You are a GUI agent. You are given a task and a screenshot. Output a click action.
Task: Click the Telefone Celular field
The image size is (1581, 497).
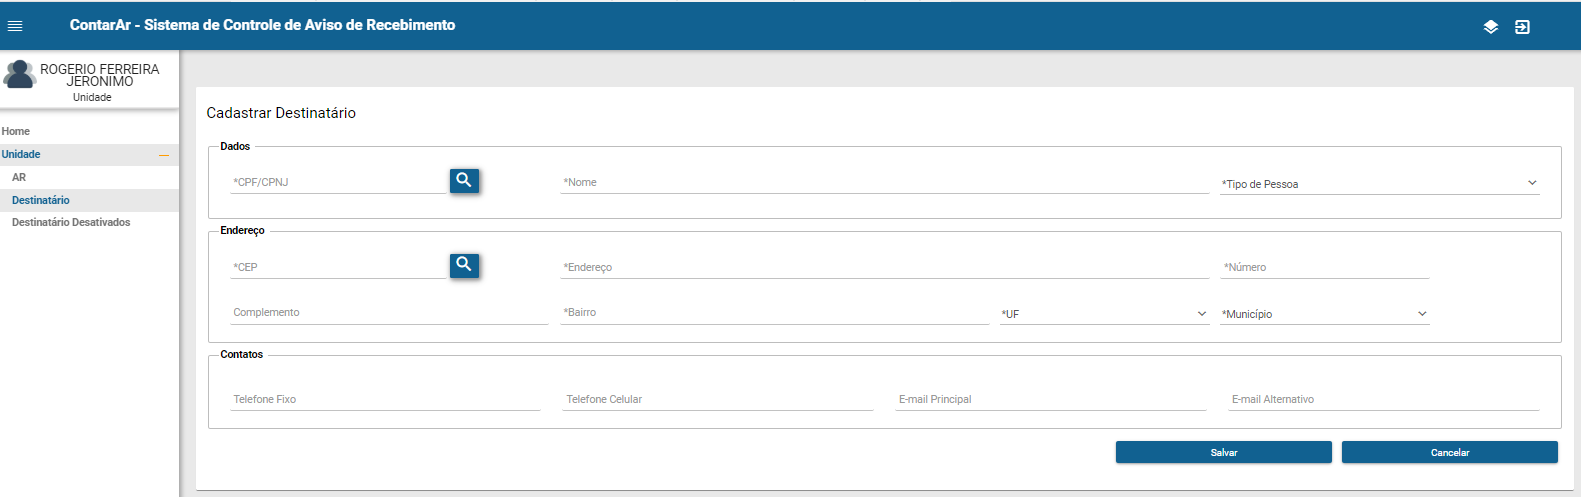point(718,400)
